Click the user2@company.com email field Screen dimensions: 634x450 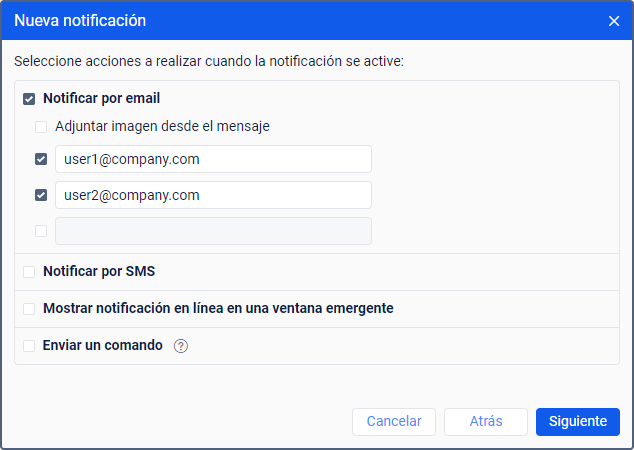(213, 195)
